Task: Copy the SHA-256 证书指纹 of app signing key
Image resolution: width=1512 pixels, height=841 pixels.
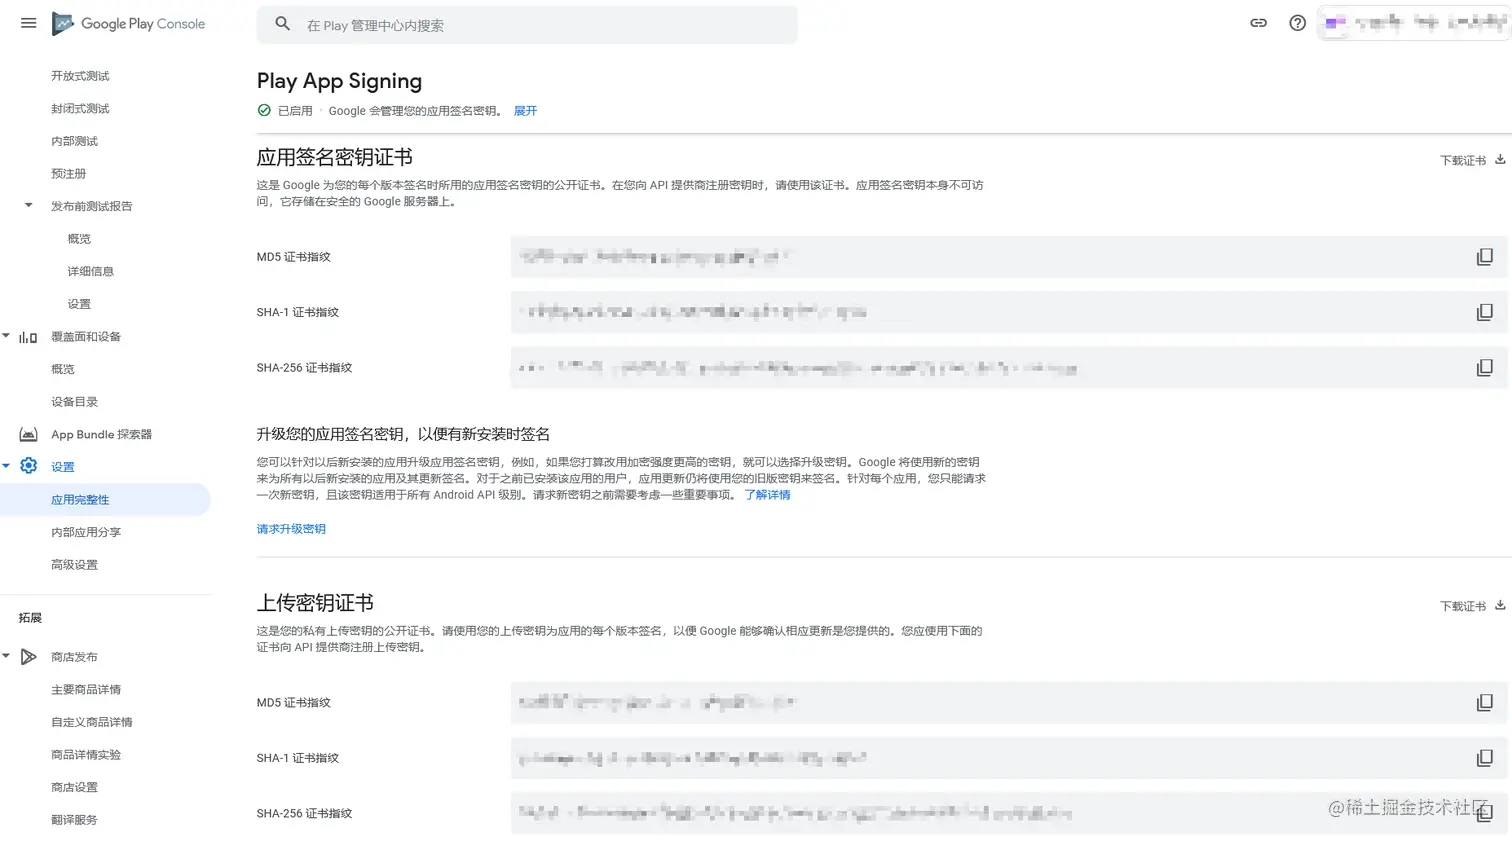Action: click(x=1484, y=367)
